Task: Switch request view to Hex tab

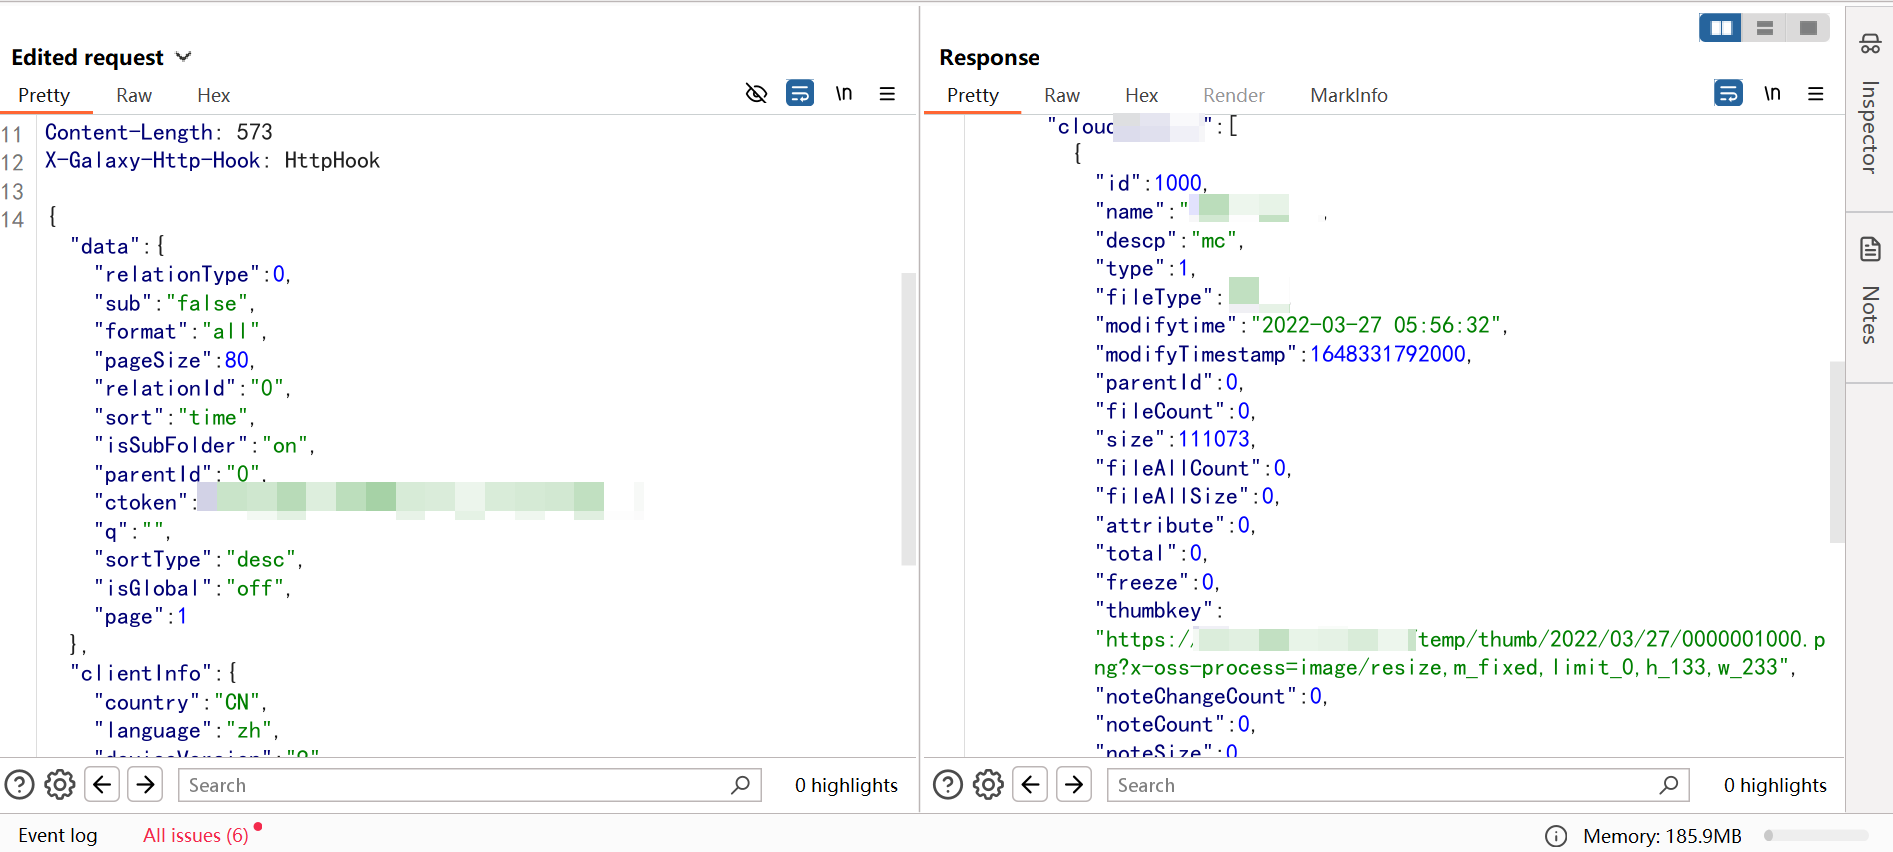Action: [x=213, y=95]
